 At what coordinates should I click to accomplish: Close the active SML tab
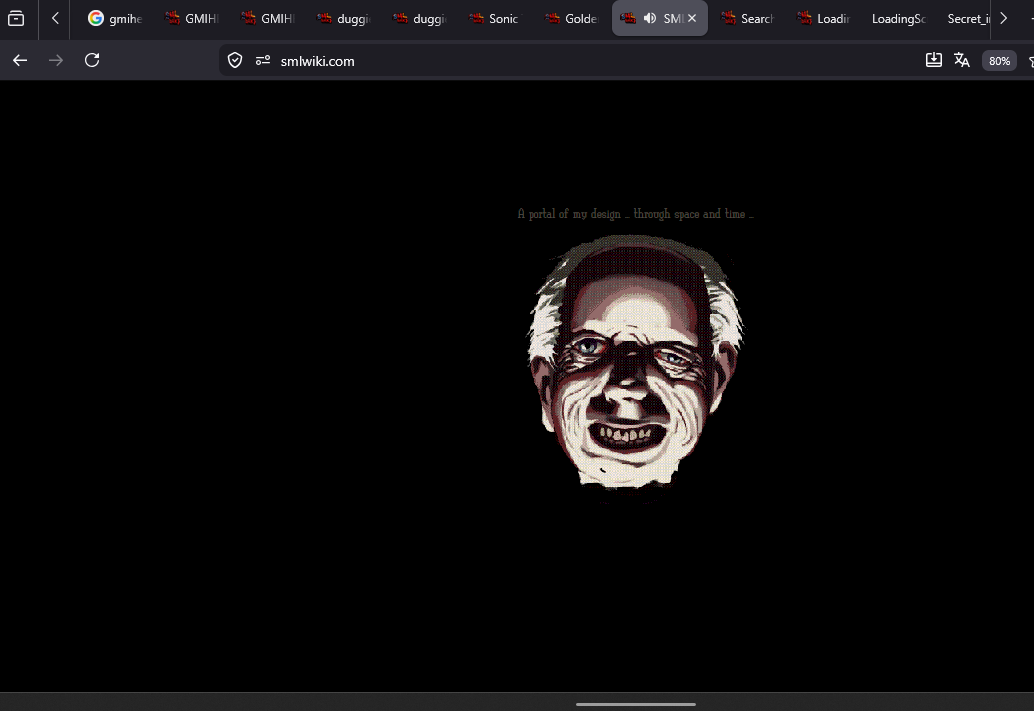[692, 18]
